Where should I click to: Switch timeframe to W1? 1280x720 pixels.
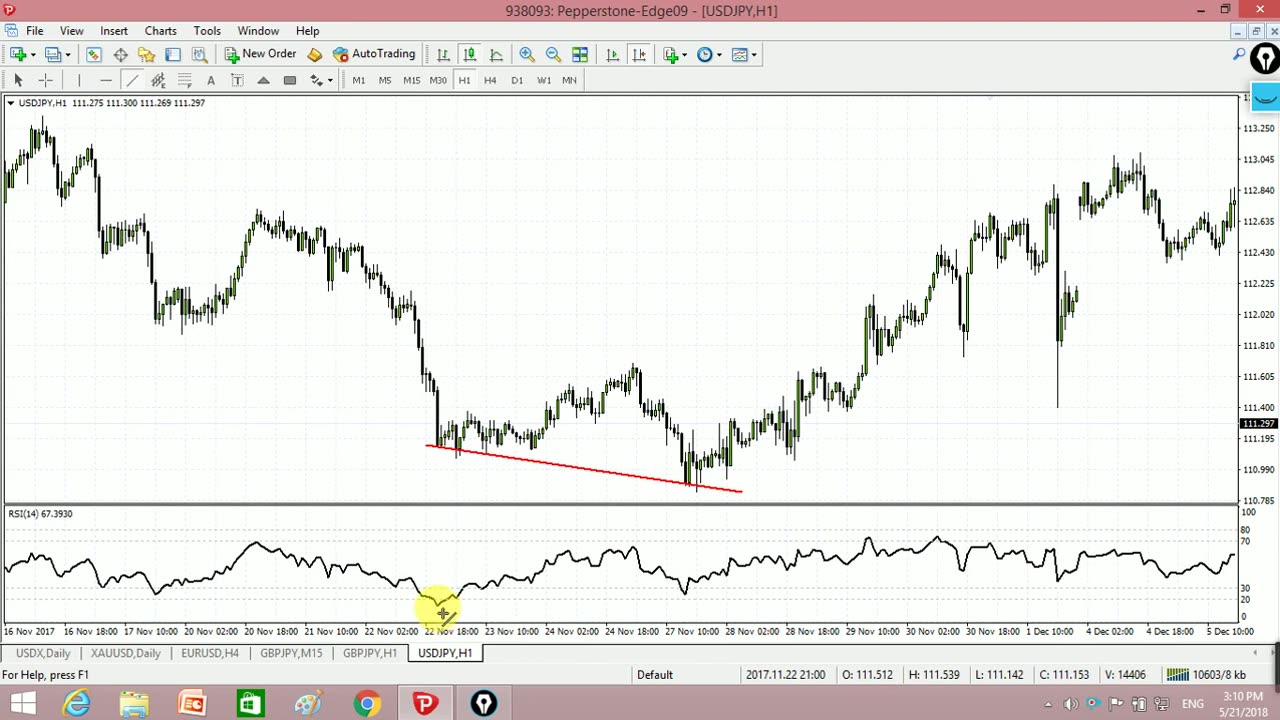tap(544, 80)
